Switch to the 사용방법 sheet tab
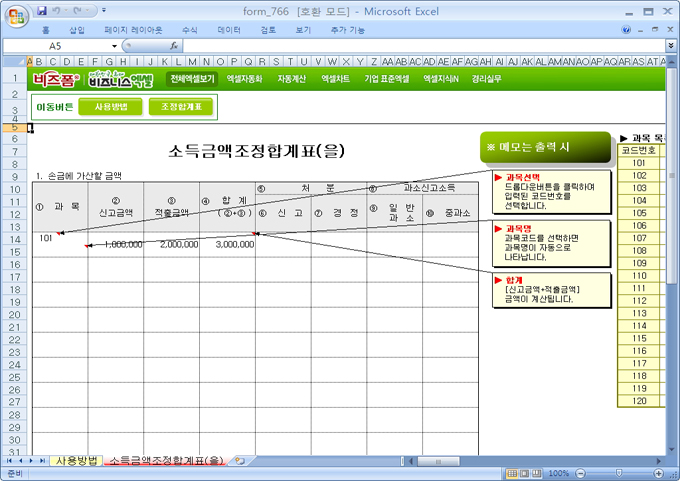Screen dimensions: 680x481 coord(77,460)
